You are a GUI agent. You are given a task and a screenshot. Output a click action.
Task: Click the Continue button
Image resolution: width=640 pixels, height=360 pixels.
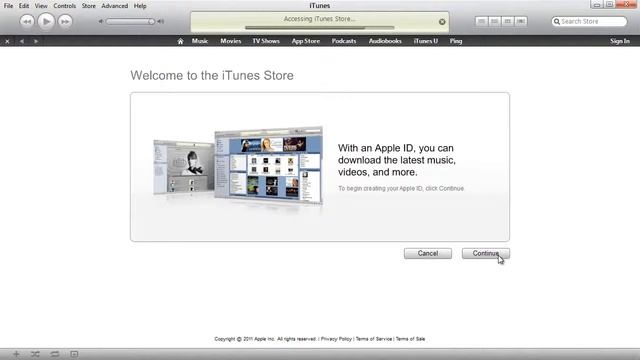coord(486,253)
